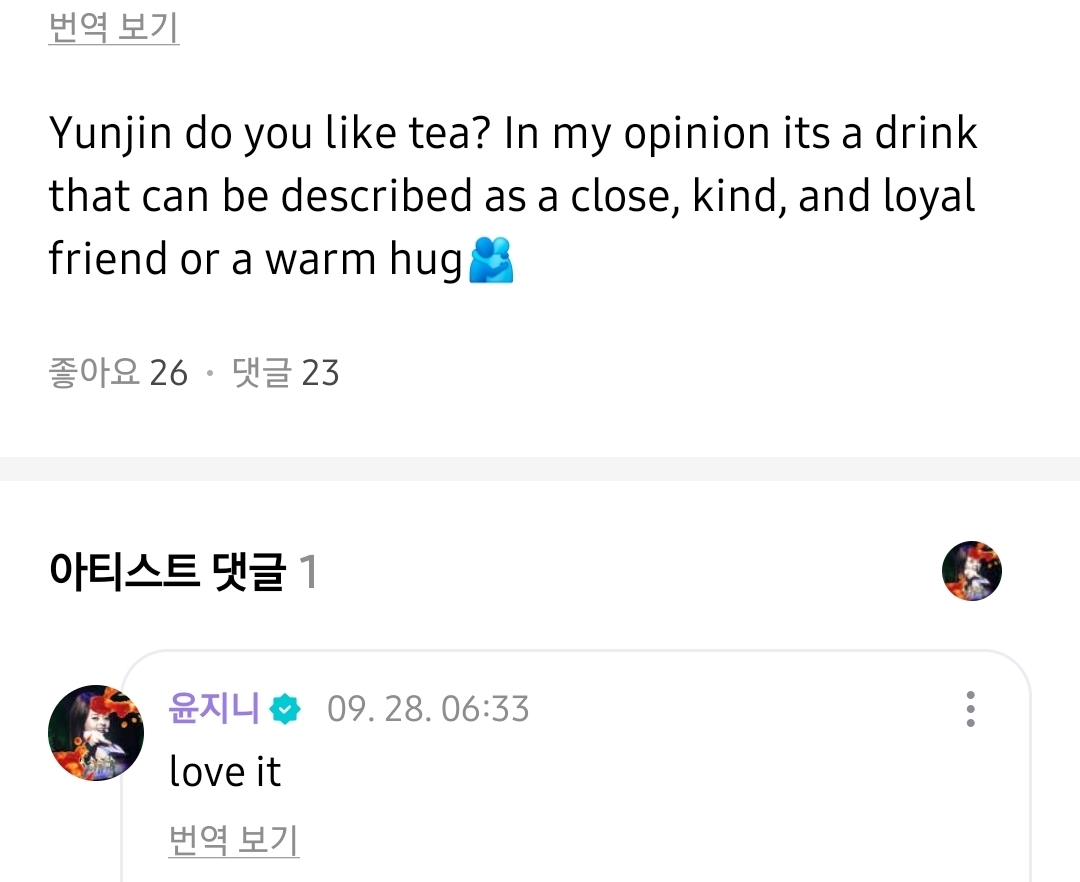The image size is (1080, 882).
Task: Tap the hug emoji in the post
Action: [491, 261]
